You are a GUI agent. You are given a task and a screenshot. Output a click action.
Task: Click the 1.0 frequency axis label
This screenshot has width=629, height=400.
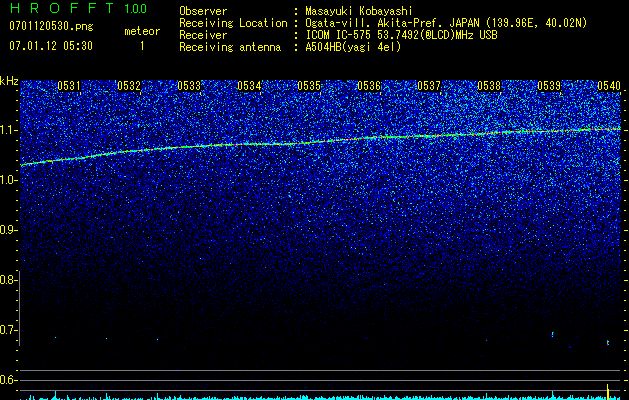click(8, 181)
